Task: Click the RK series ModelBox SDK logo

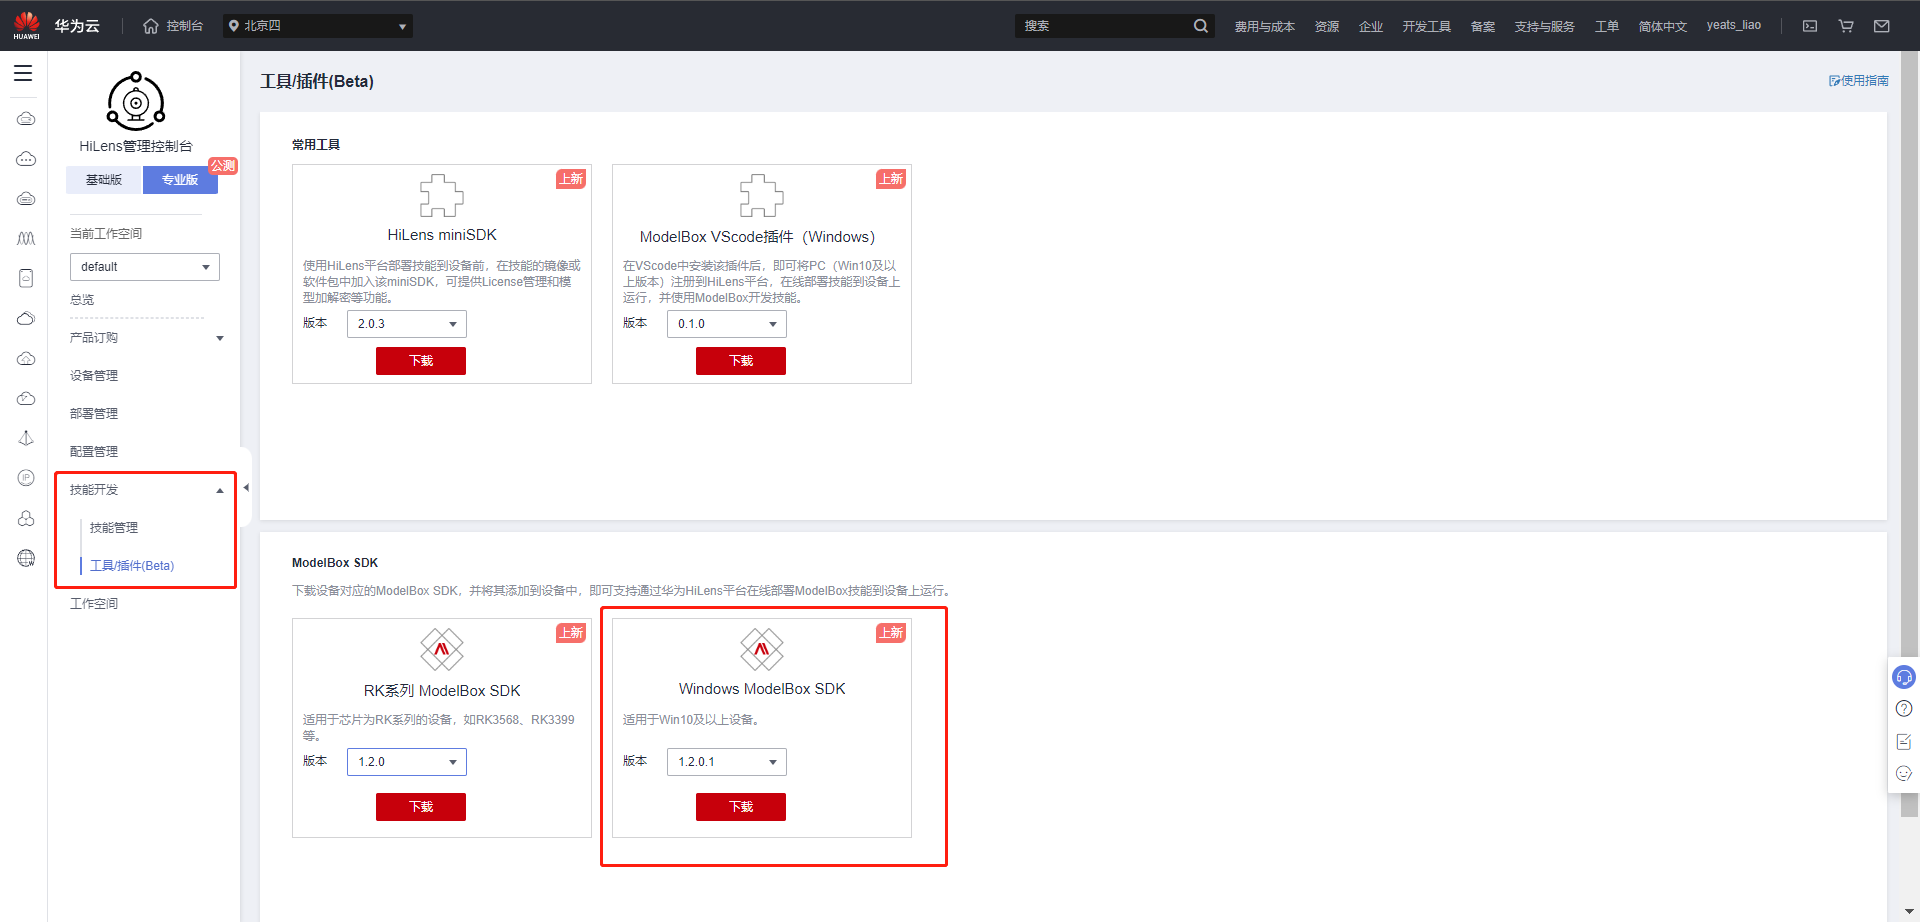Action: (441, 649)
